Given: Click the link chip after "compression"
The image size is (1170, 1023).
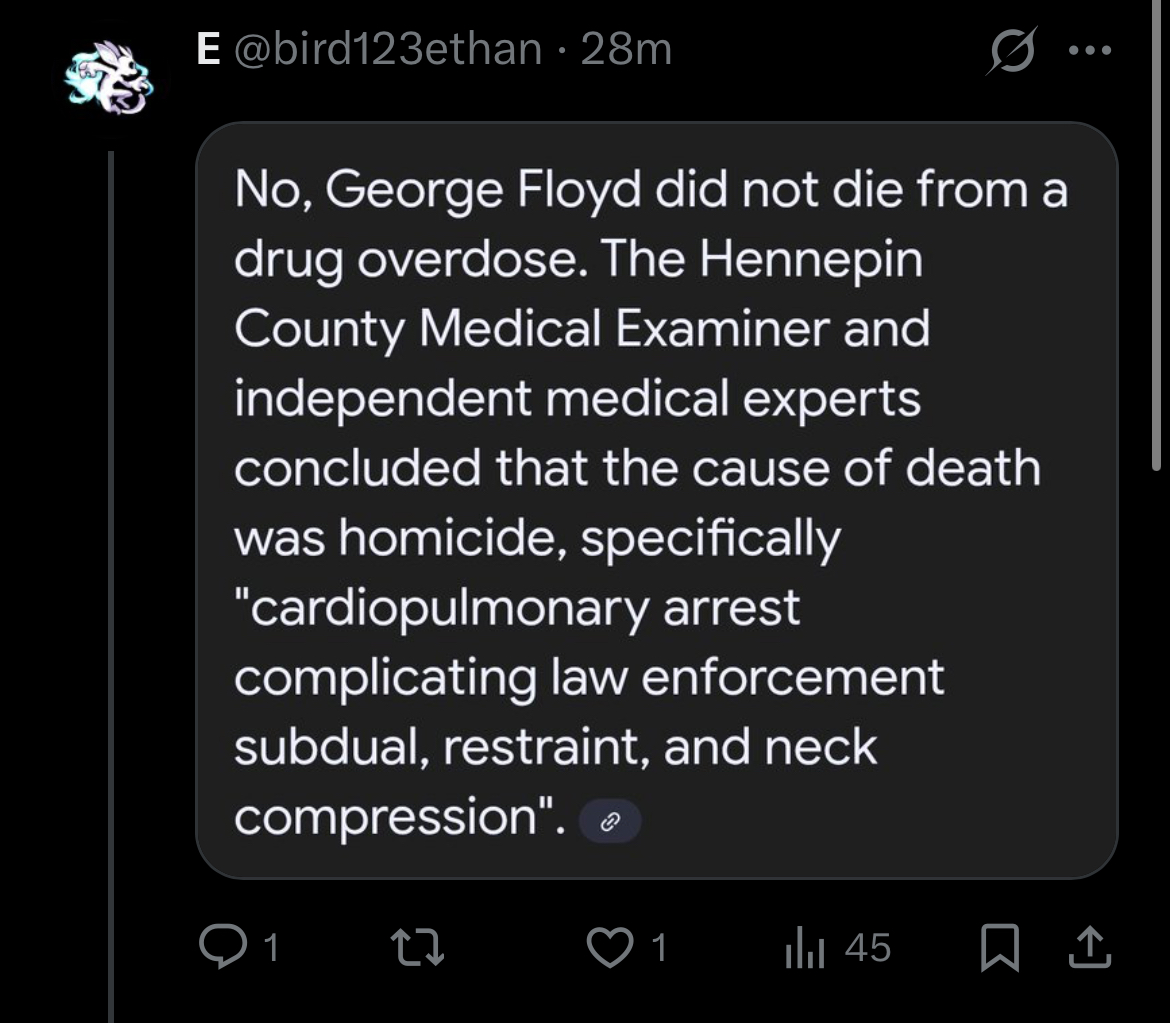Looking at the screenshot, I should pos(610,821).
